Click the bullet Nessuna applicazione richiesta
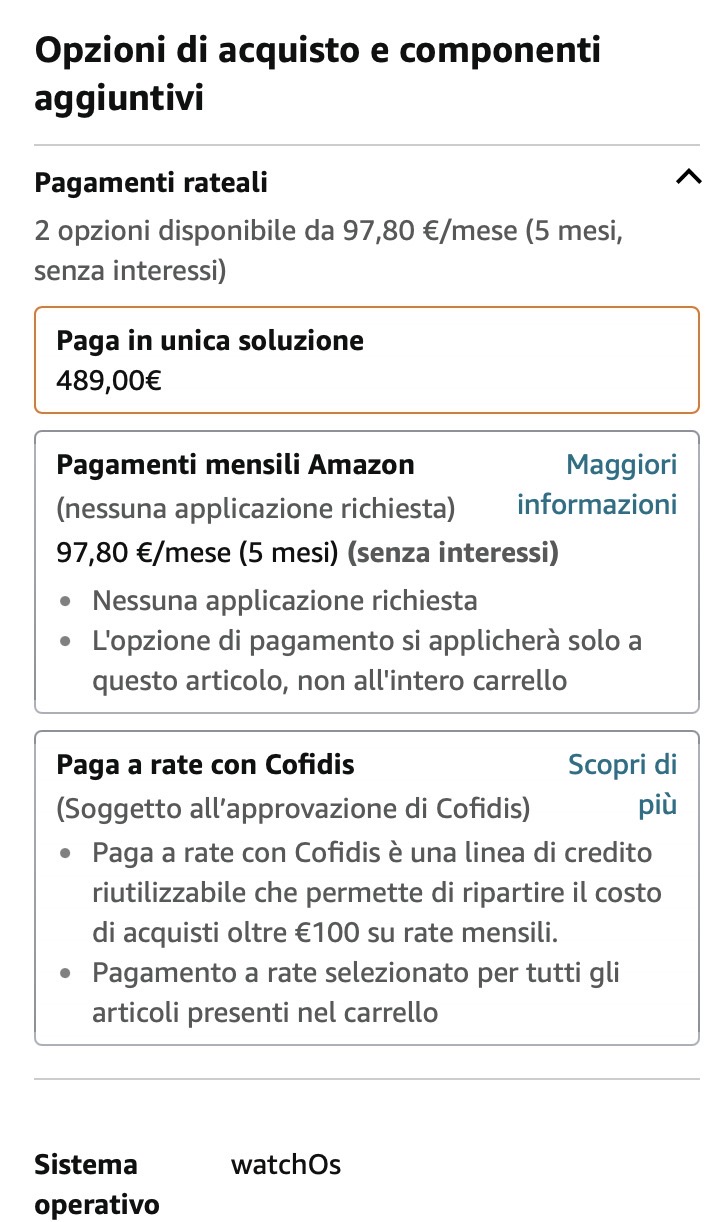 284,601
